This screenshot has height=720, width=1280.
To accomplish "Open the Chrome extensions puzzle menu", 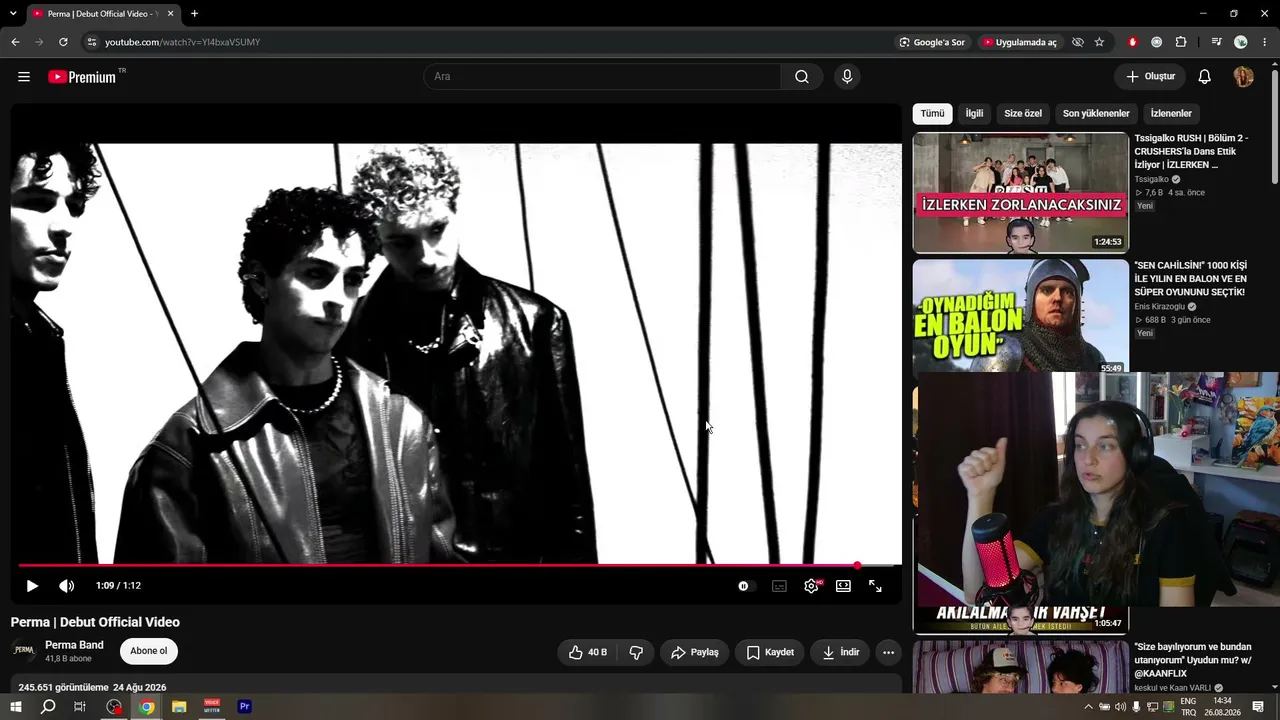I will (1181, 42).
